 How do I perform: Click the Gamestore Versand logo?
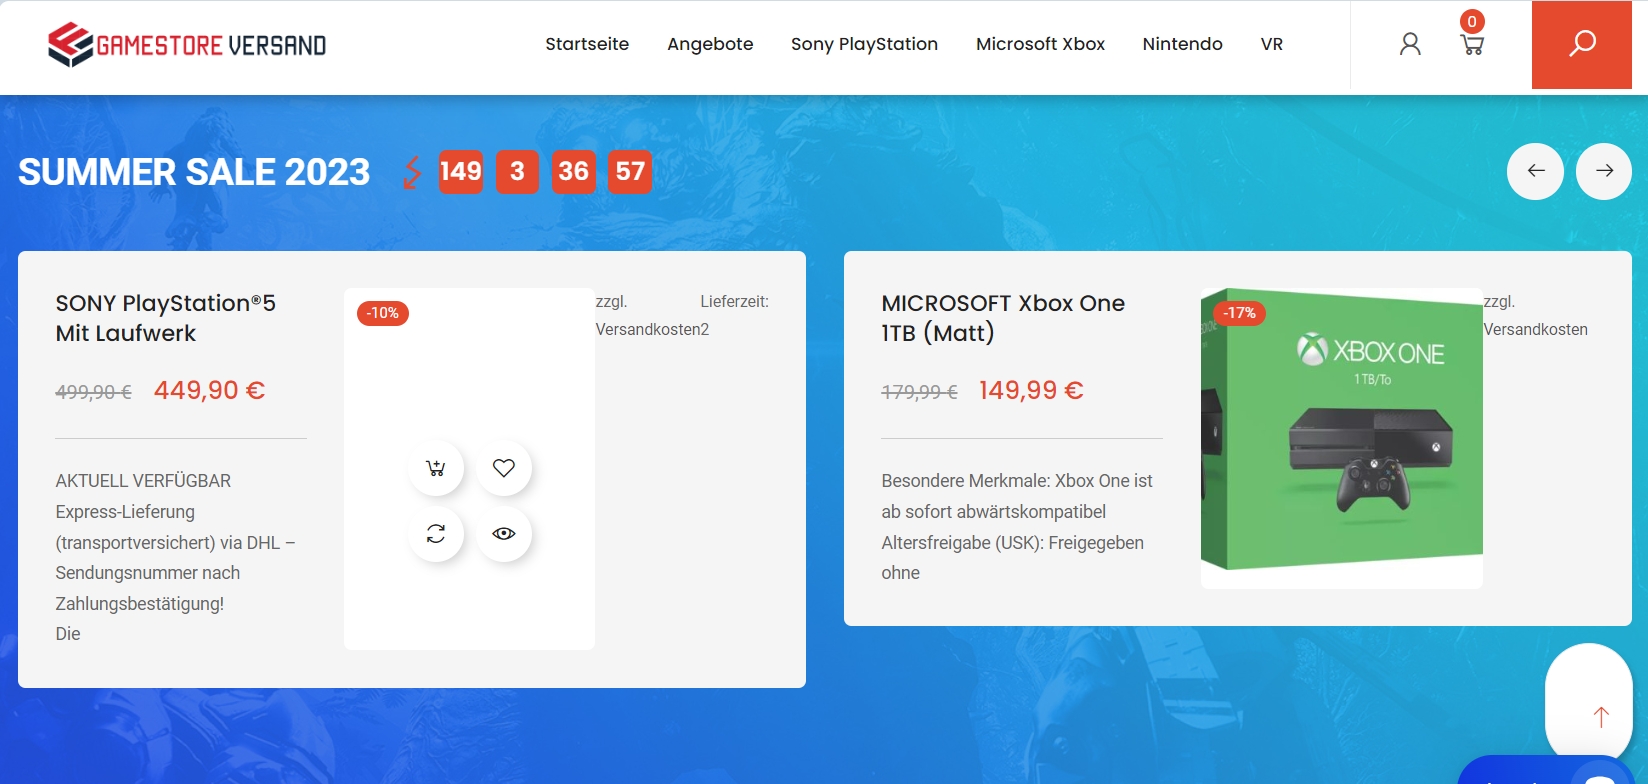pos(187,45)
